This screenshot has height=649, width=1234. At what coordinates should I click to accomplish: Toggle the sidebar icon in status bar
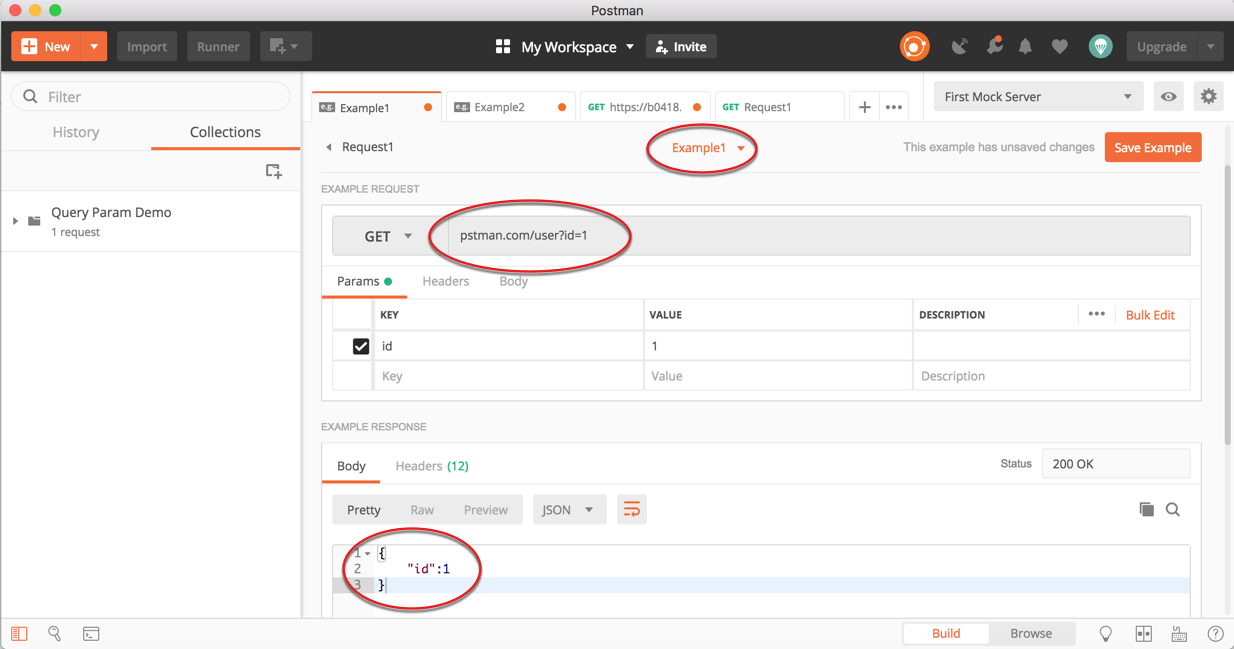pyautogui.click(x=19, y=634)
